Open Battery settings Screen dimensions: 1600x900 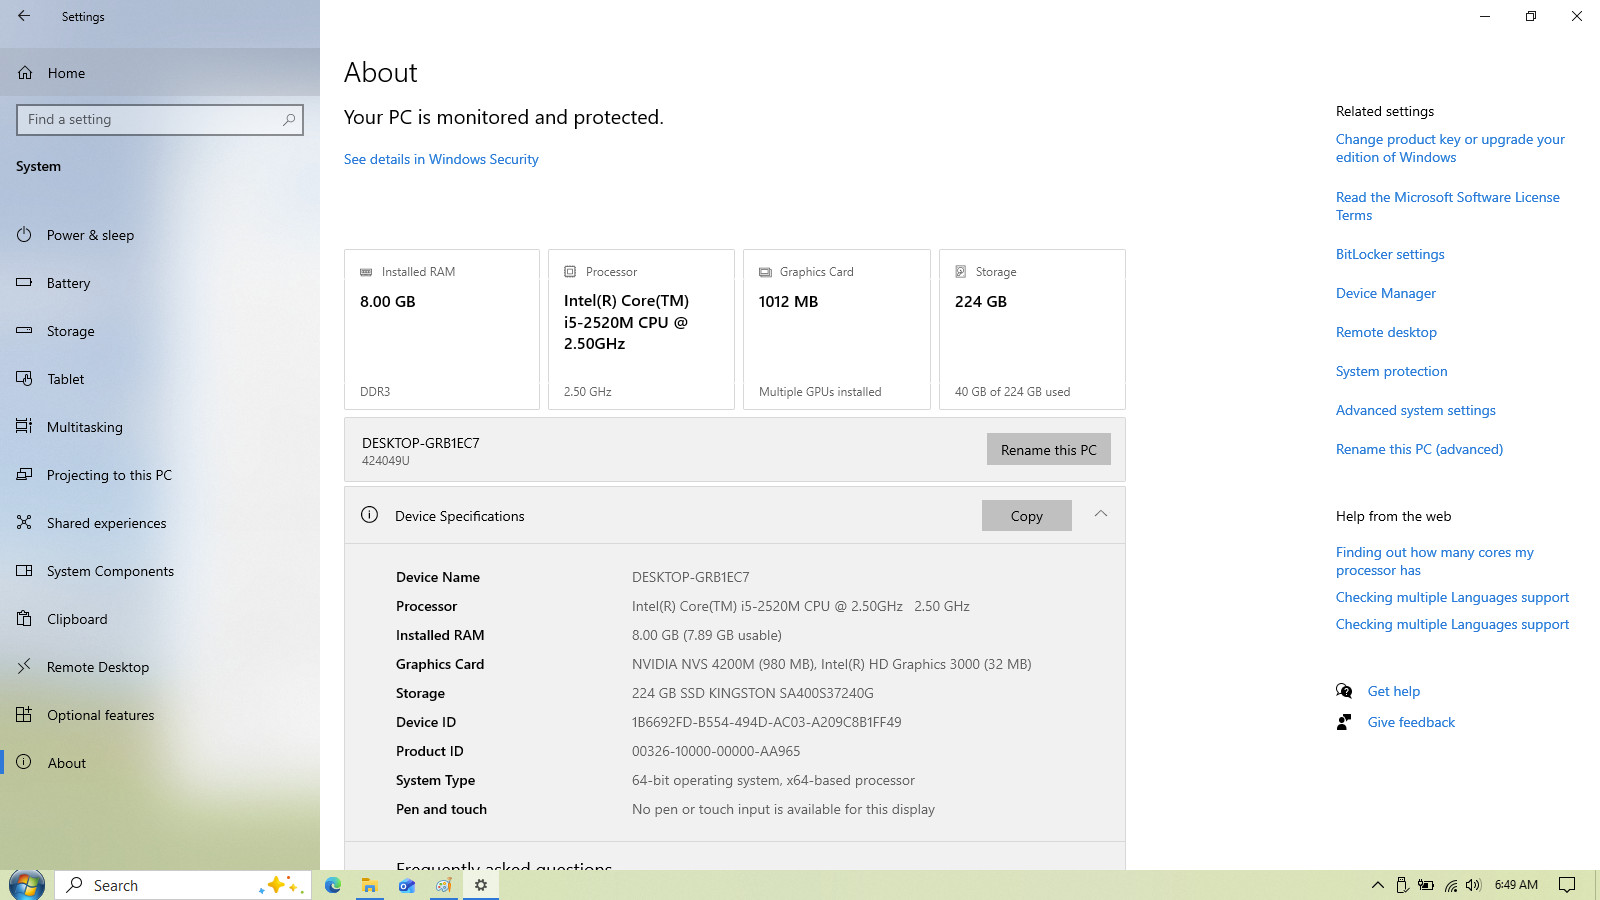[x=160, y=283]
